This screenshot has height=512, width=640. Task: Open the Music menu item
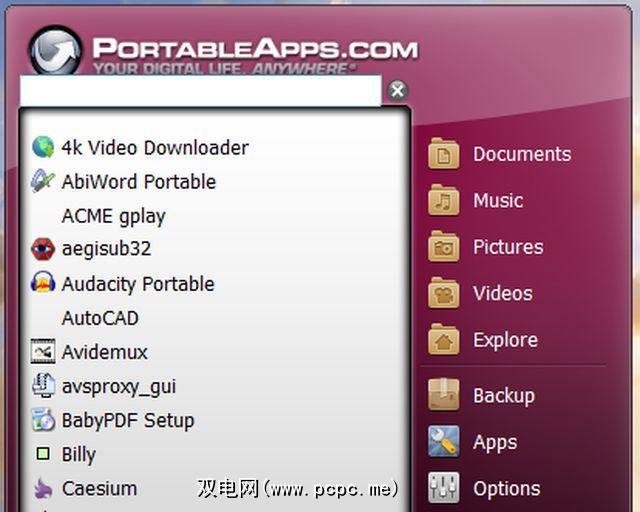[498, 200]
